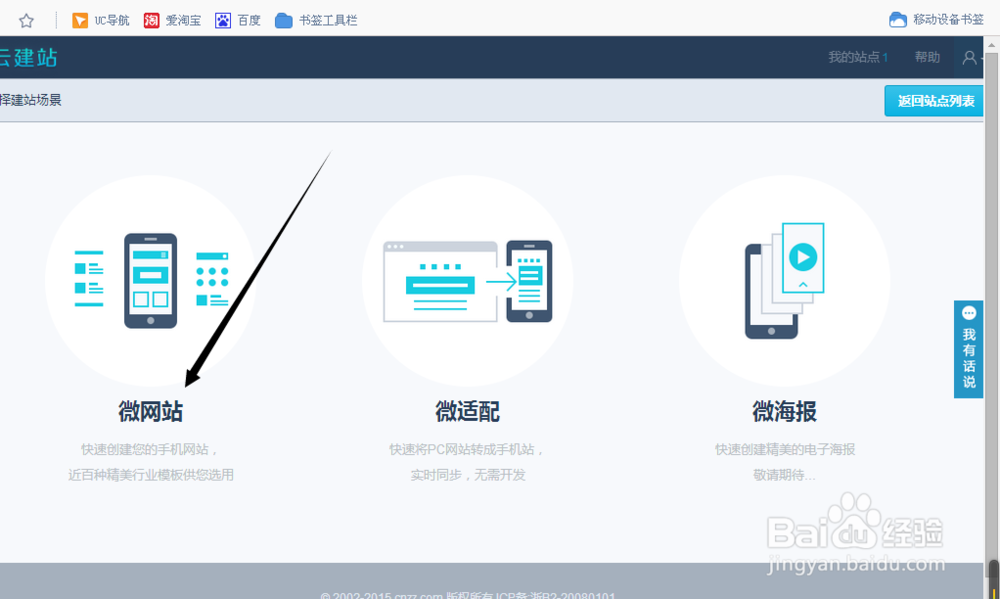Open the user profile icon in header
The width and height of the screenshot is (1000, 599).
(968, 57)
